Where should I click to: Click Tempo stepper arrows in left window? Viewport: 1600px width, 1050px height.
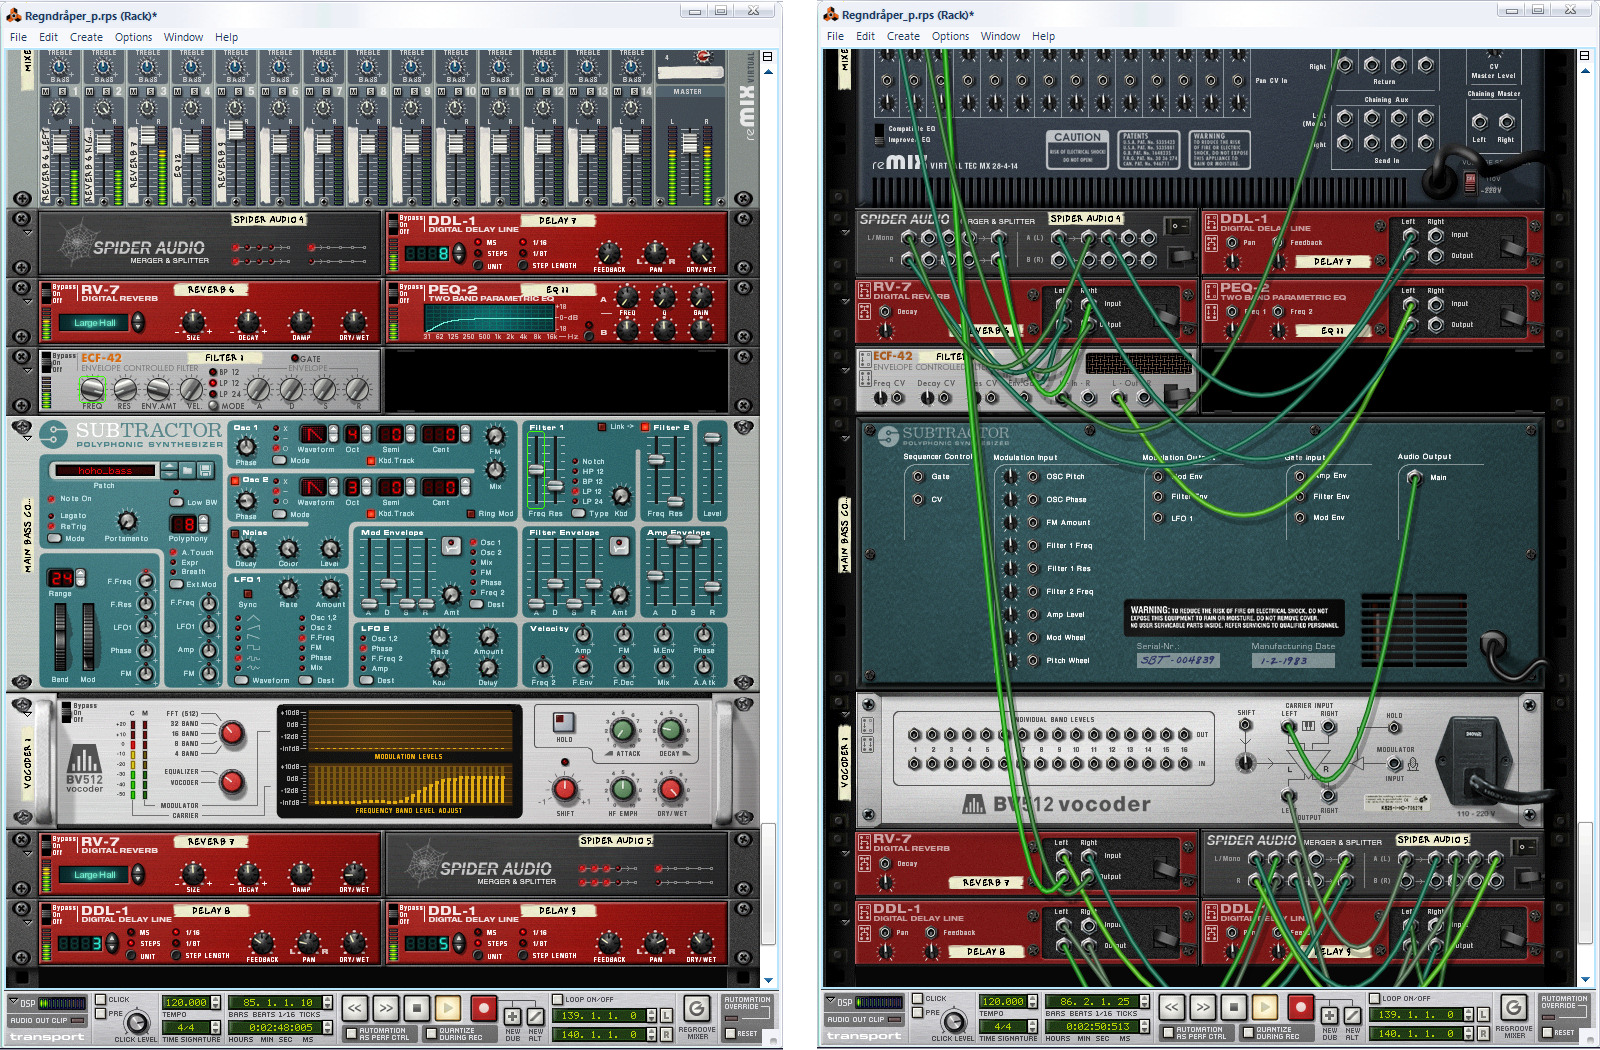[x=216, y=1002]
